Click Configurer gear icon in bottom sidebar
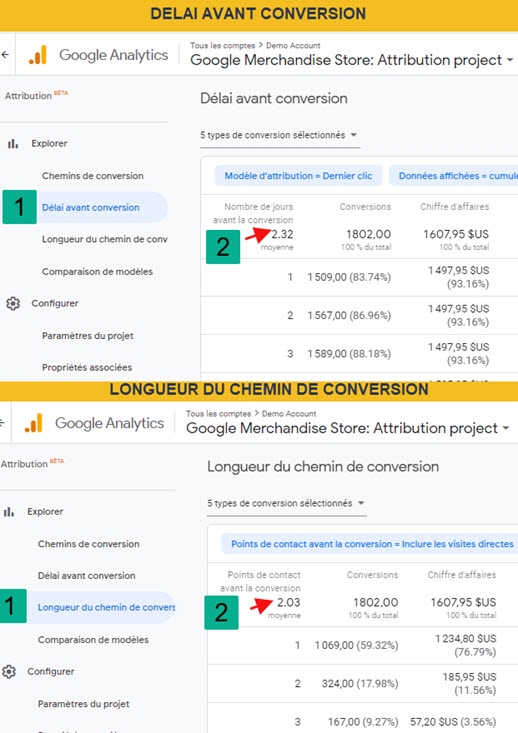The height and width of the screenshot is (733, 518). [9, 672]
